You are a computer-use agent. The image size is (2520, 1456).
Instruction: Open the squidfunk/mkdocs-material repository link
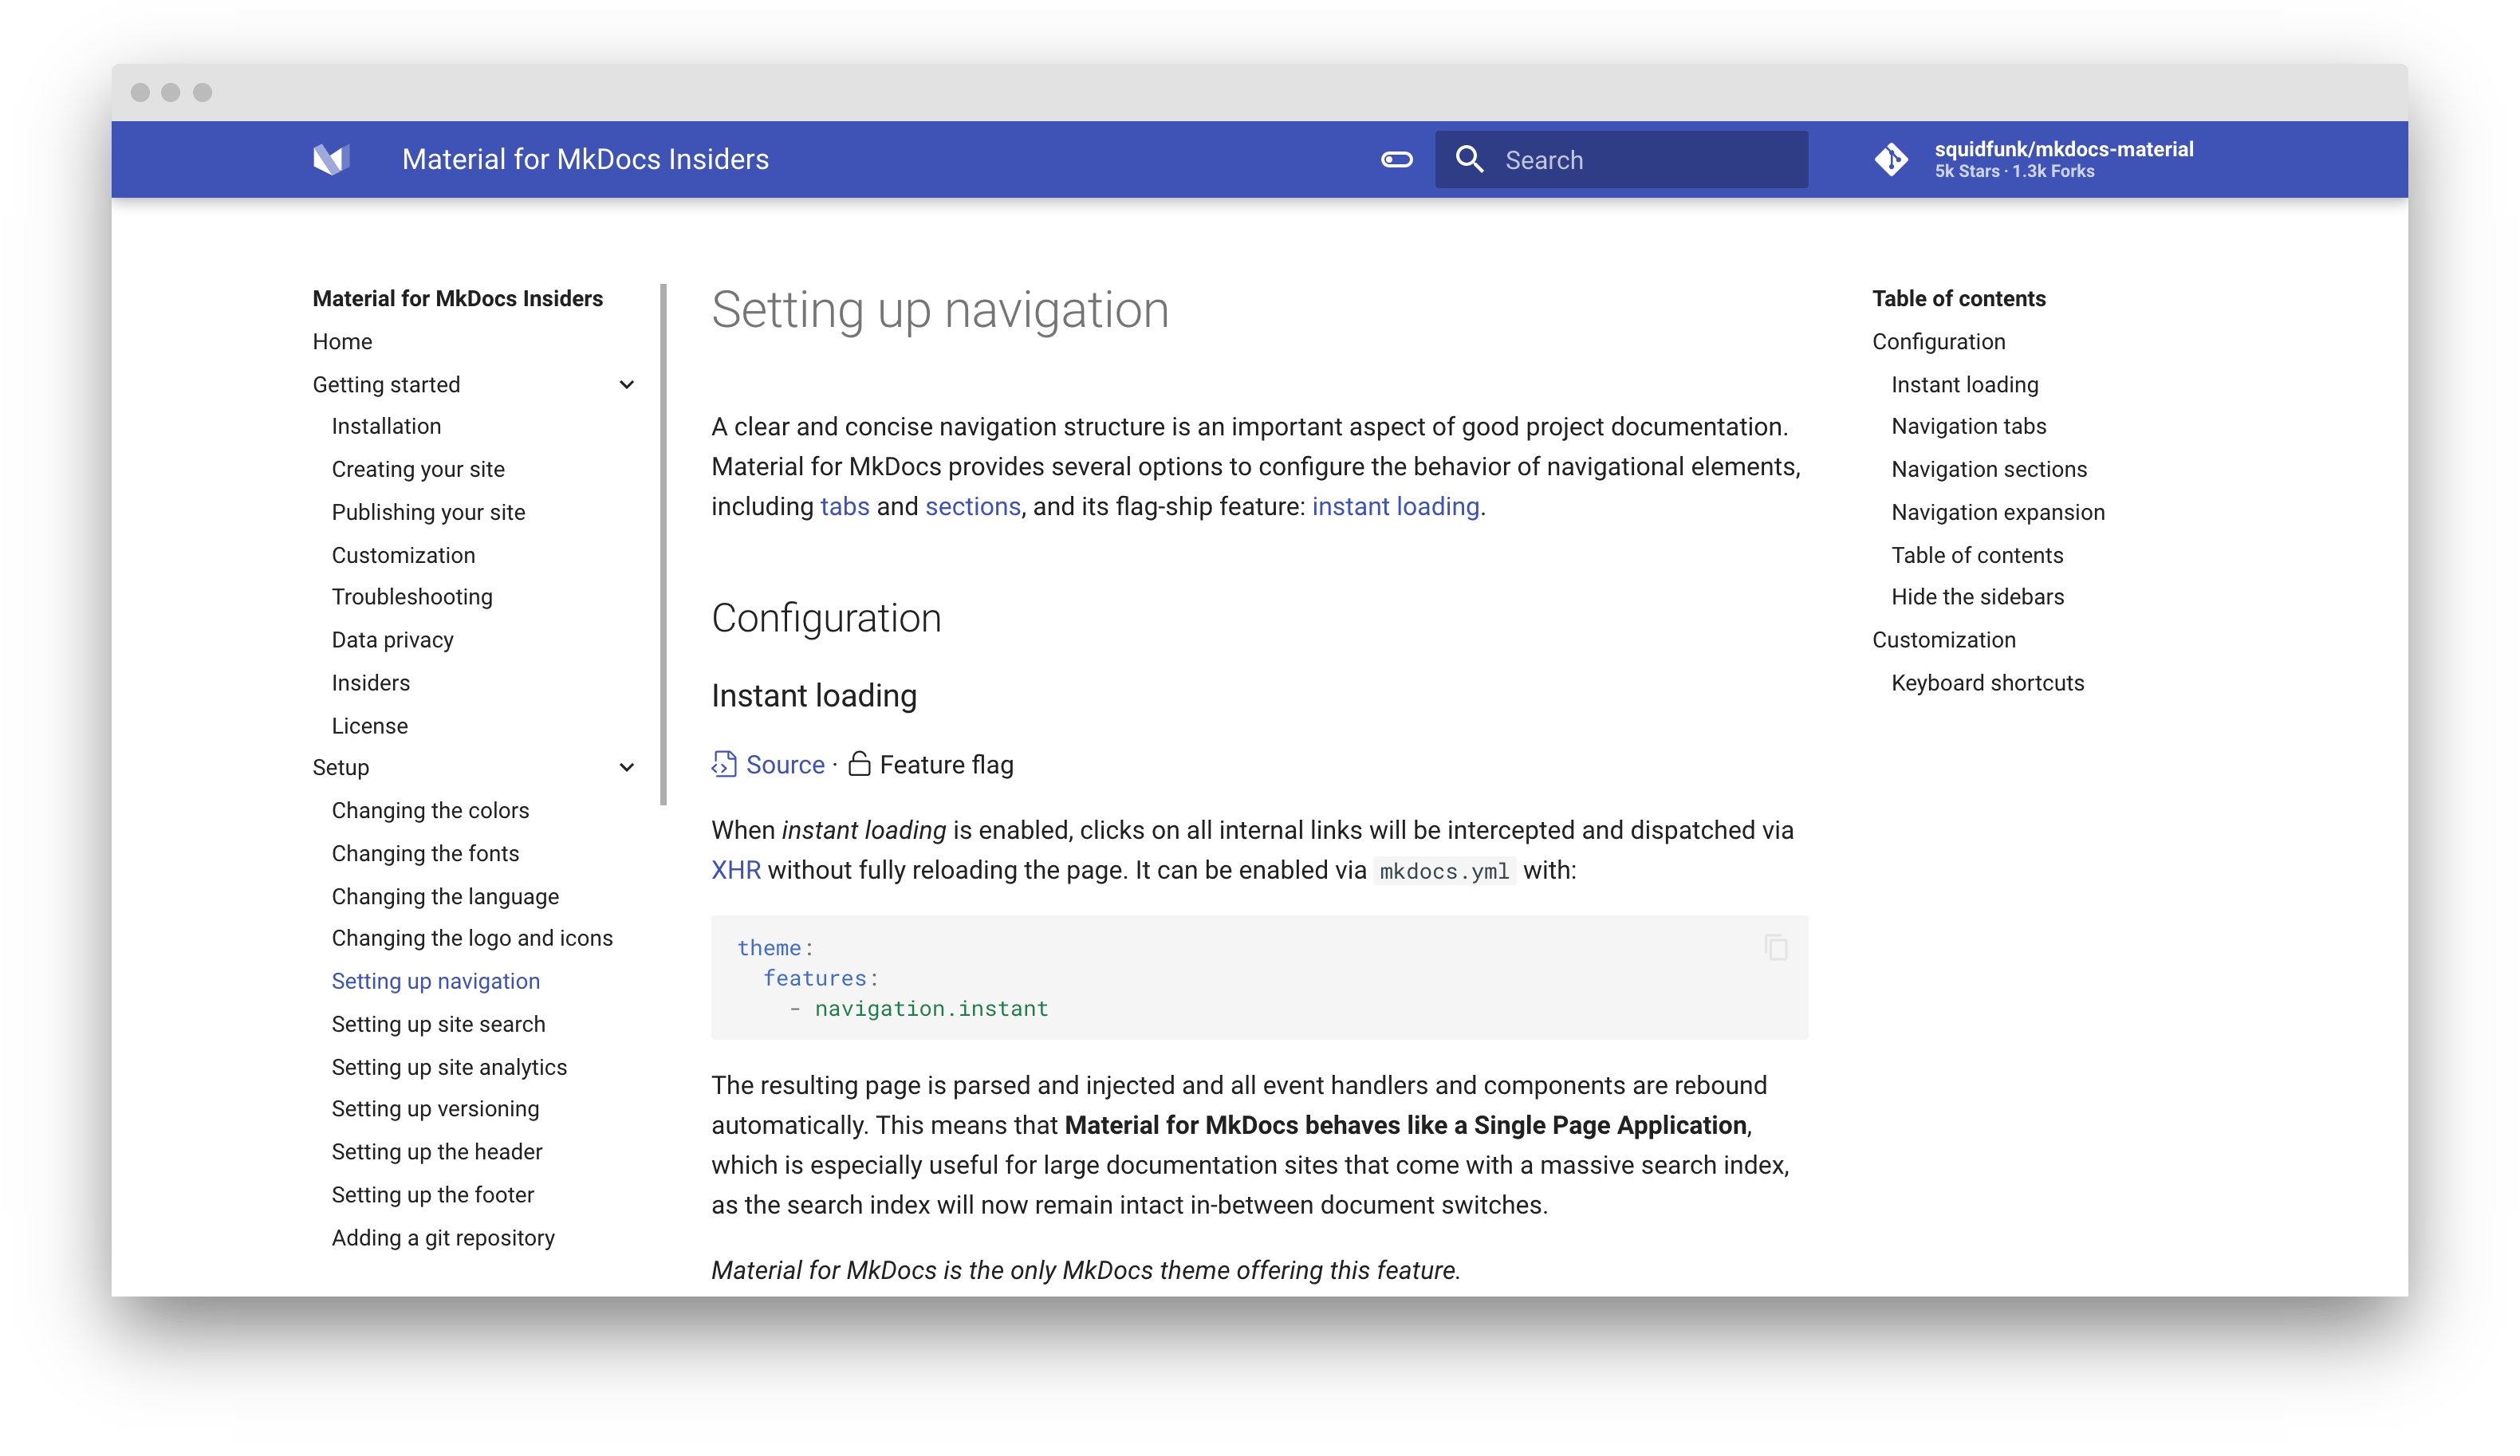point(2063,150)
